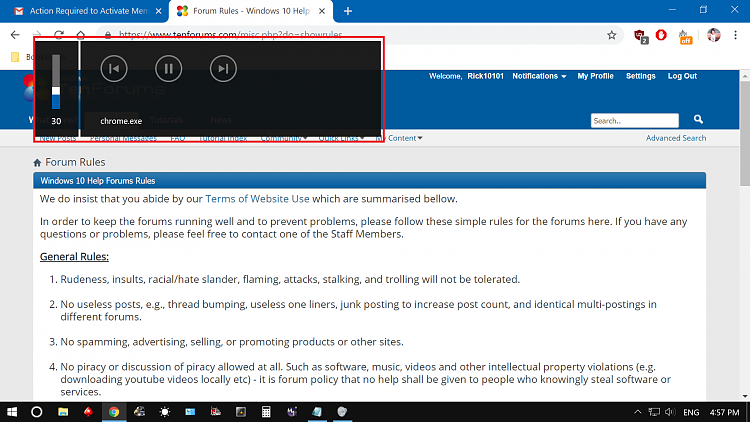Open the forum Settings link

pos(640,76)
